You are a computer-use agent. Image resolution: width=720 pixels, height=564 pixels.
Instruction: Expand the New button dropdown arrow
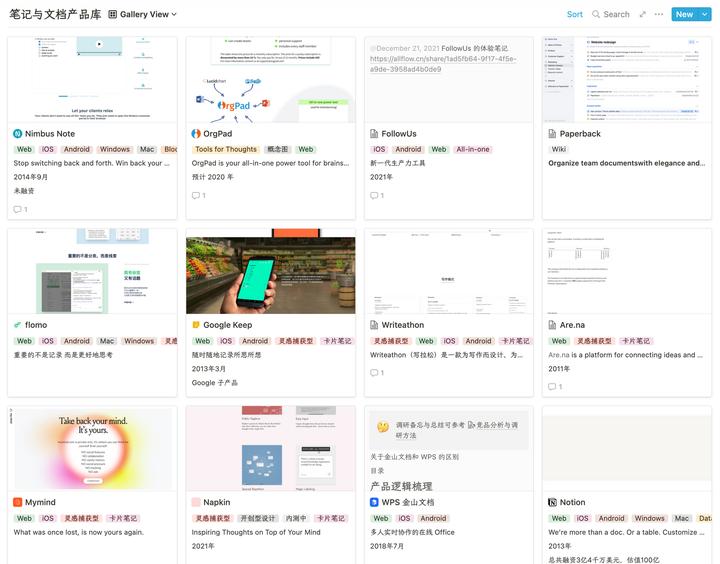click(704, 14)
